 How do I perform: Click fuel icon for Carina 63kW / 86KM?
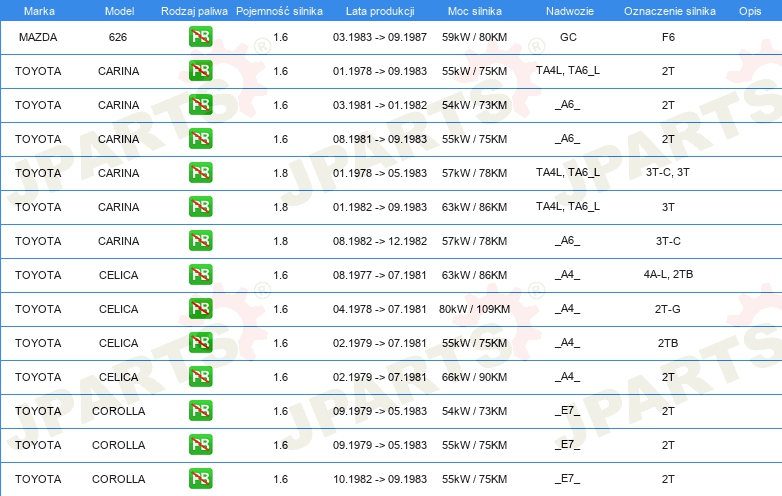coord(200,206)
